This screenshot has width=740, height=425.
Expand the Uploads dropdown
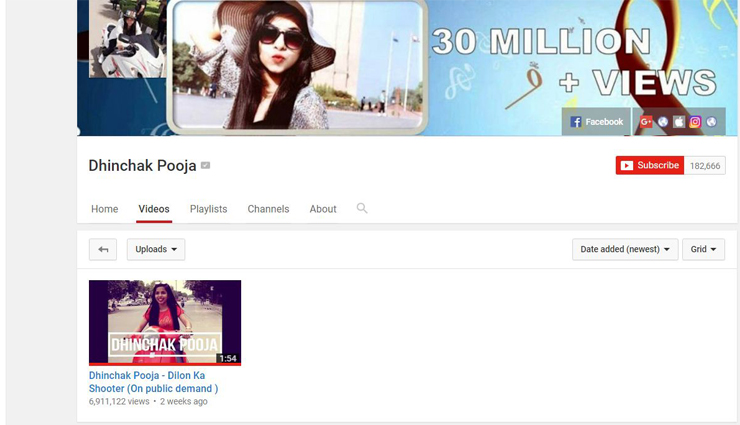[156, 249]
